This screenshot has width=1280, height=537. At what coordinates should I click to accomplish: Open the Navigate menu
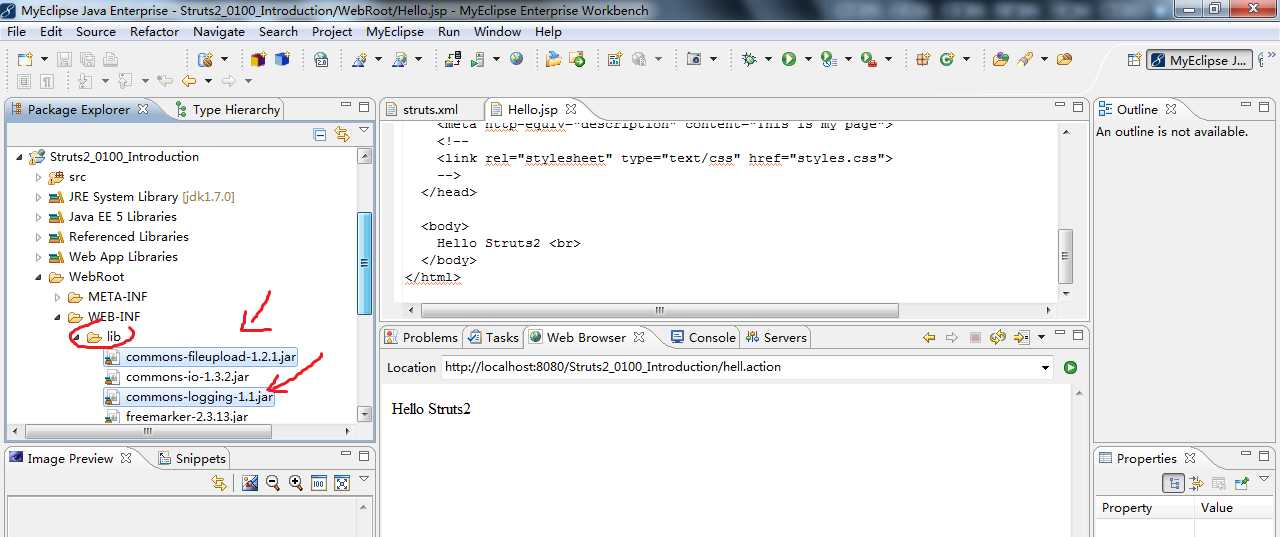coord(219,31)
